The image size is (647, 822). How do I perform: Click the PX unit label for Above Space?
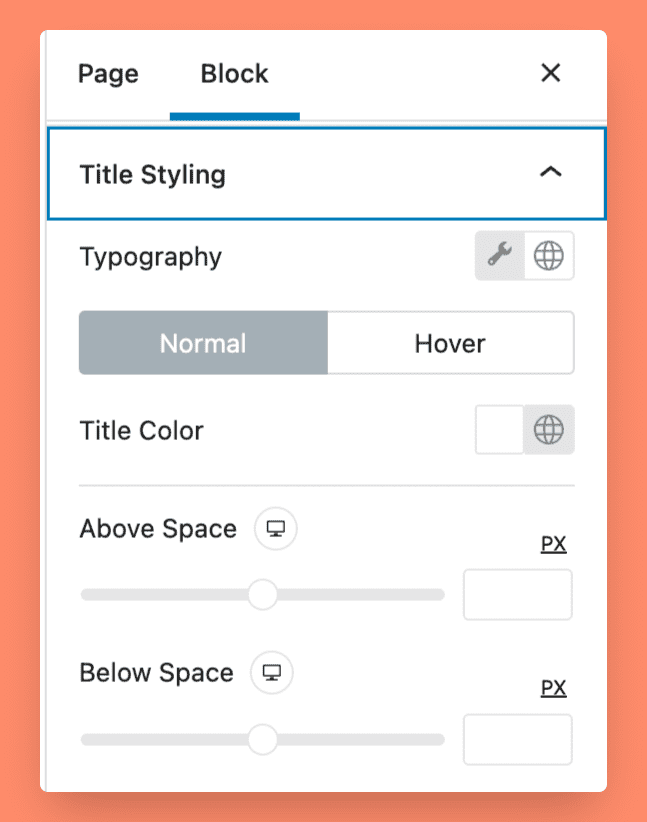click(x=554, y=543)
